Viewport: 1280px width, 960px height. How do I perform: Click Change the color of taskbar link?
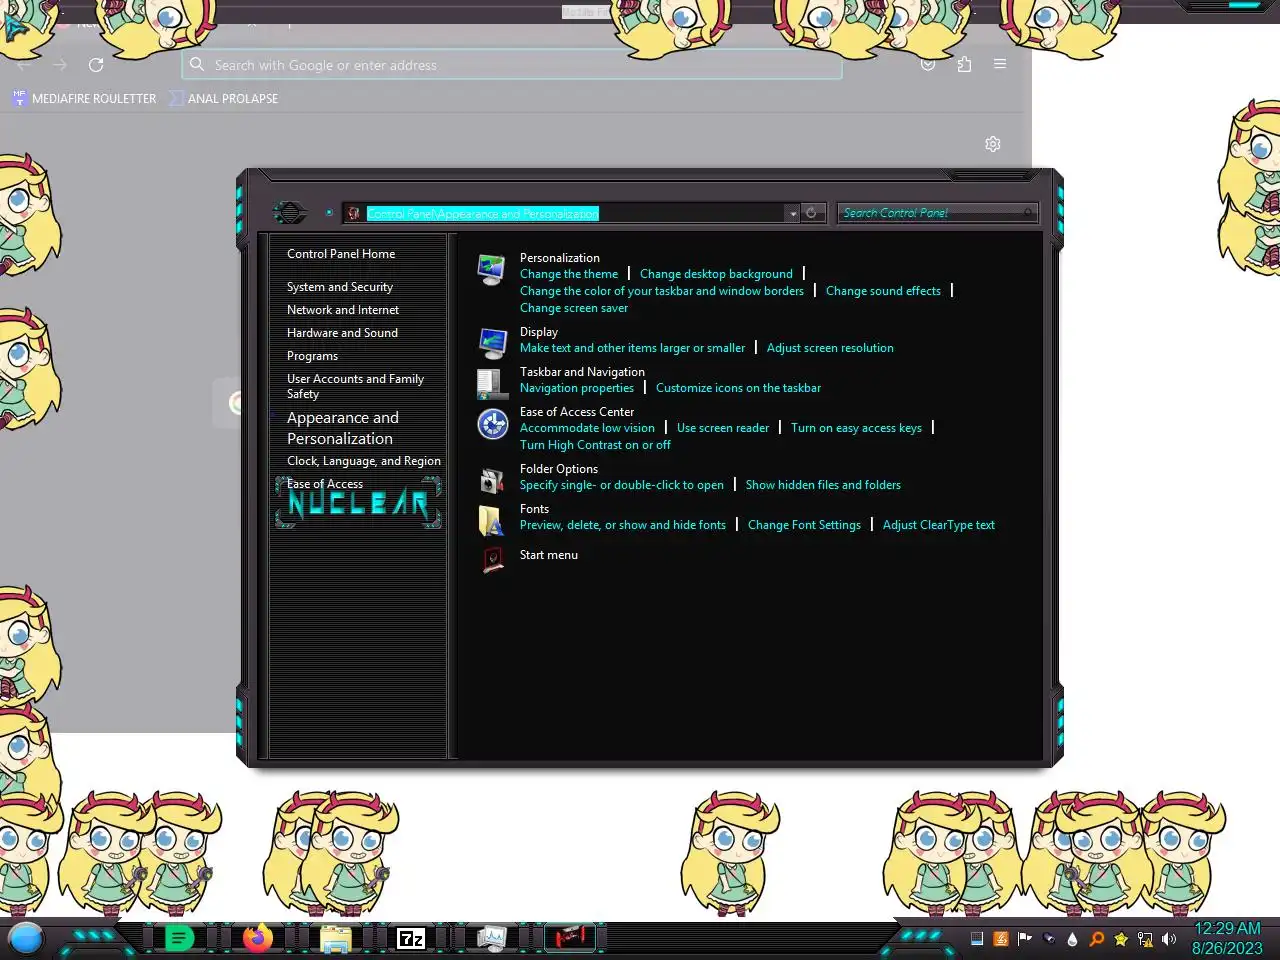click(x=662, y=291)
